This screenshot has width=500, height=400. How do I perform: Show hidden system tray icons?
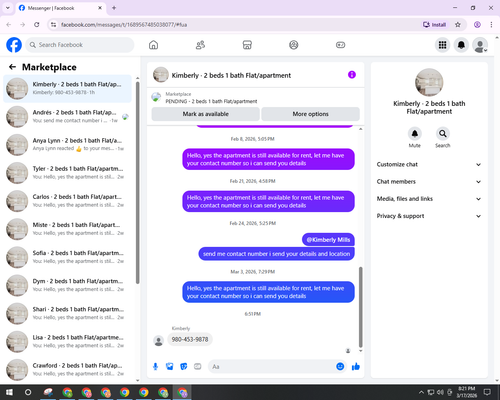pos(421,392)
